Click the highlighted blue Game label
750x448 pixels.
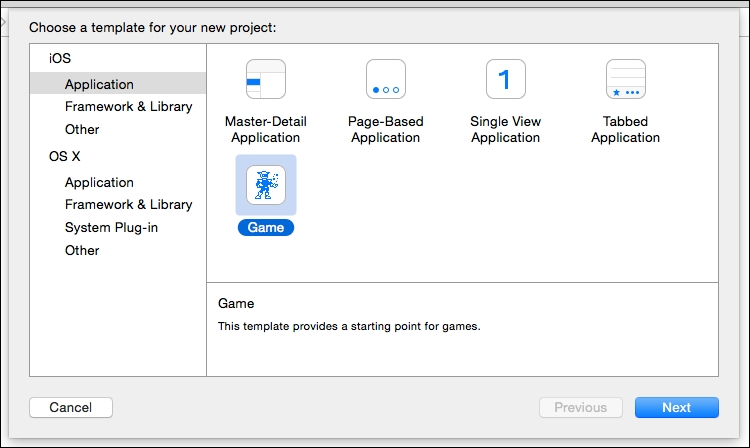[266, 227]
